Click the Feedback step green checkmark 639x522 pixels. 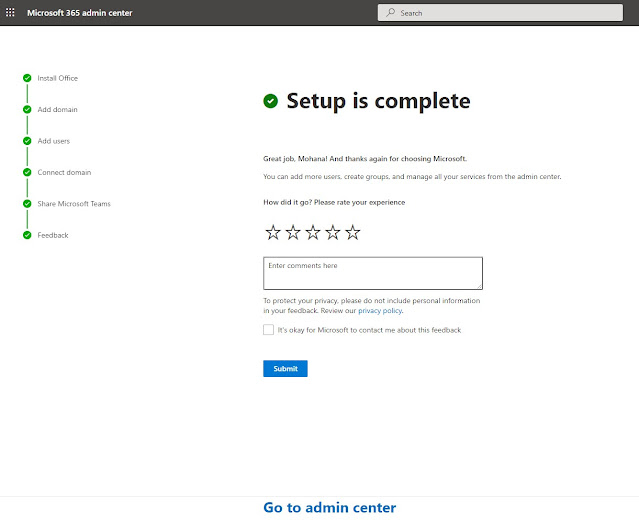pos(27,235)
